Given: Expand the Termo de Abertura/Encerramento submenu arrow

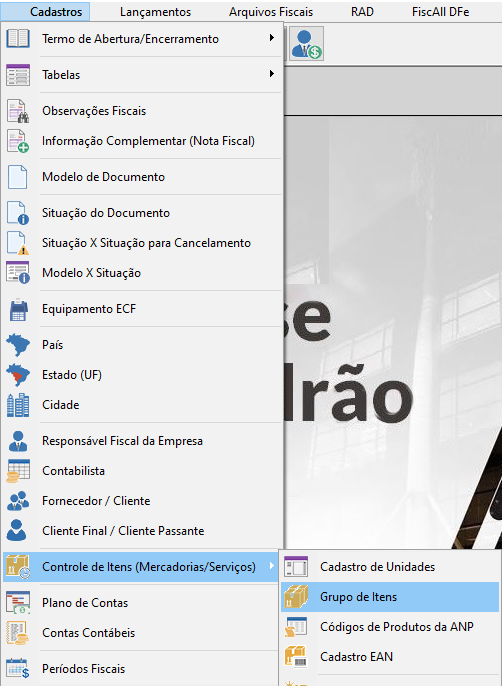Looking at the screenshot, I should 272,38.
